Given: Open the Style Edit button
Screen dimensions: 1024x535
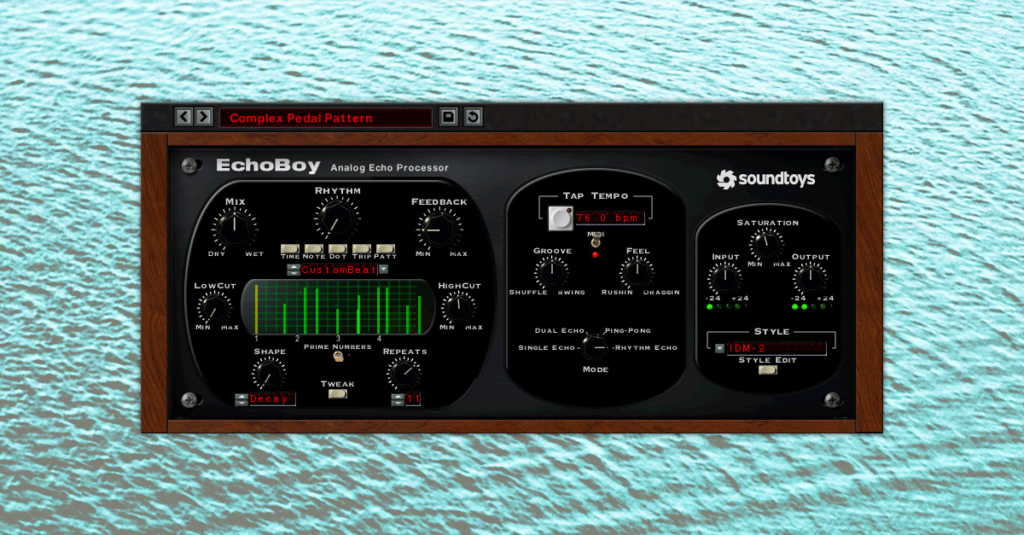Looking at the screenshot, I should coord(767,370).
